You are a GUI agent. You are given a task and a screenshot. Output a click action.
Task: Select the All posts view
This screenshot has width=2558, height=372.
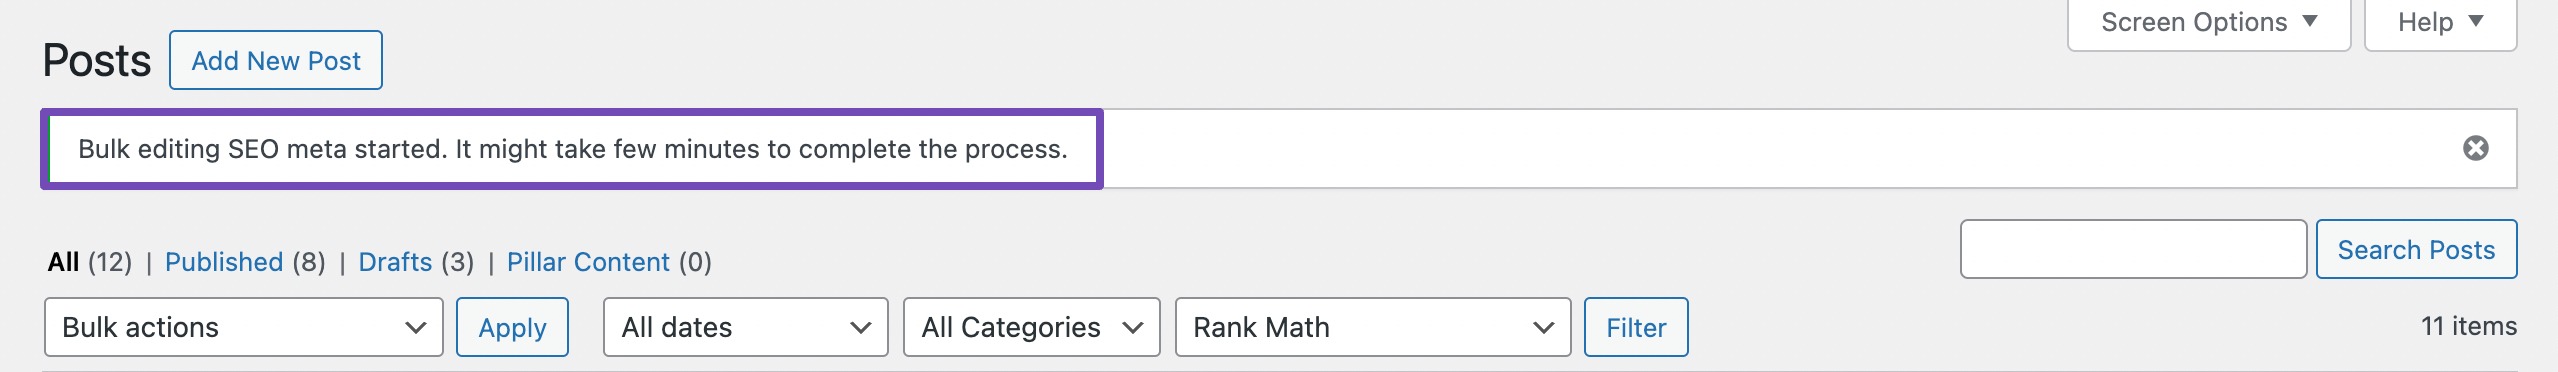click(x=63, y=262)
